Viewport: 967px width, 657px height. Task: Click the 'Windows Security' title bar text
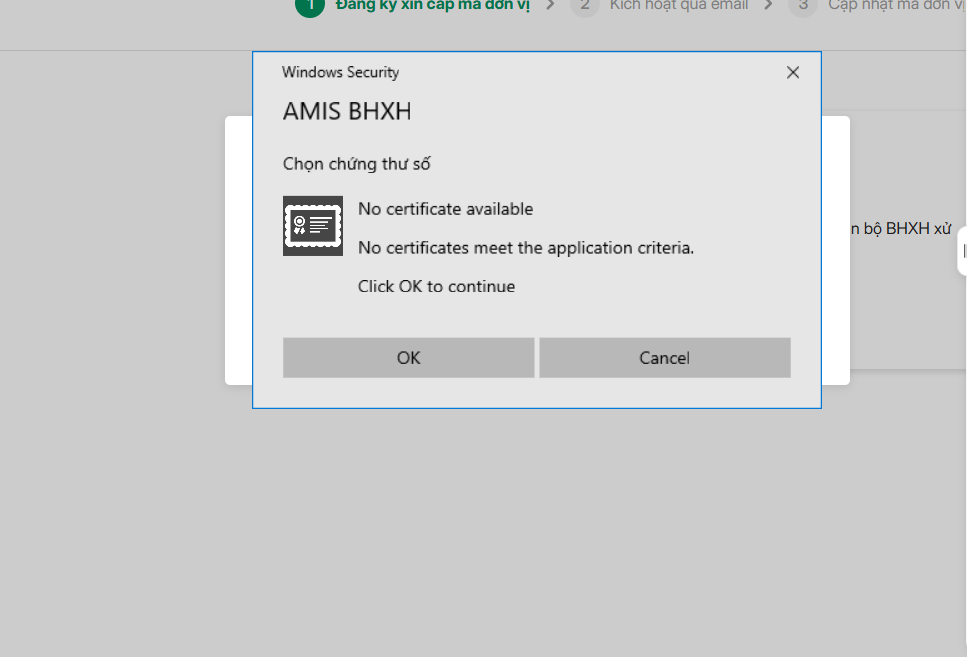(340, 72)
